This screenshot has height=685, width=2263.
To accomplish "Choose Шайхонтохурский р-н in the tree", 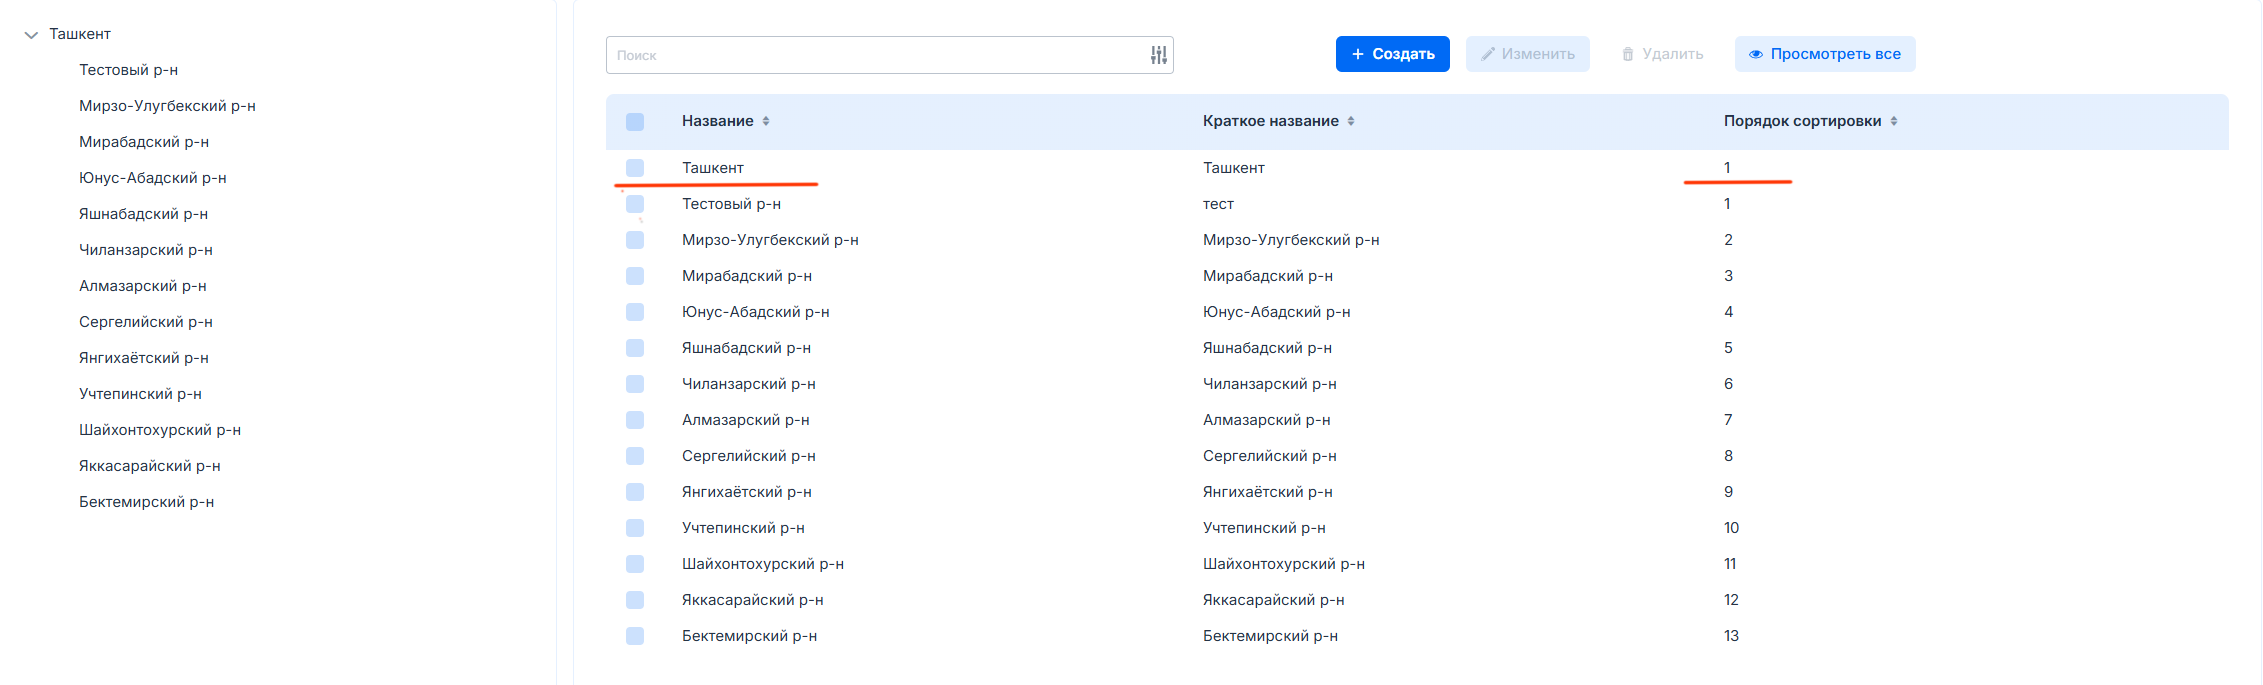I will 159,430.
